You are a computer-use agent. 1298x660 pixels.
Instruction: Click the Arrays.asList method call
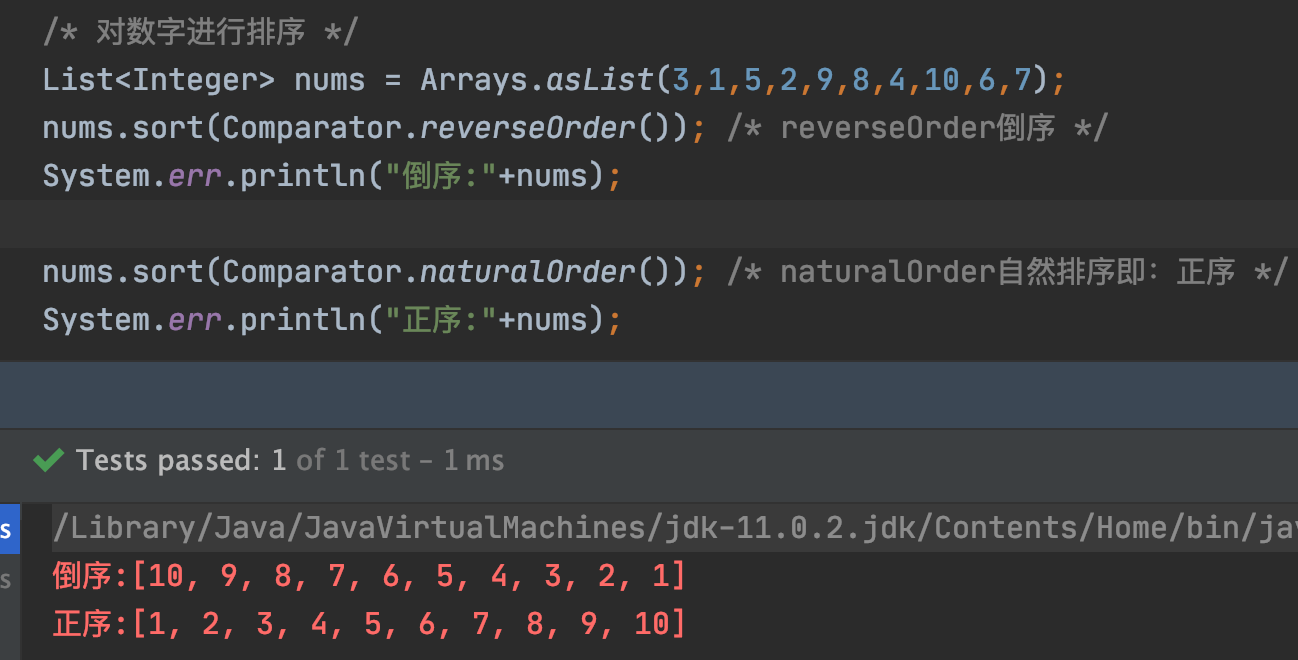click(535, 80)
